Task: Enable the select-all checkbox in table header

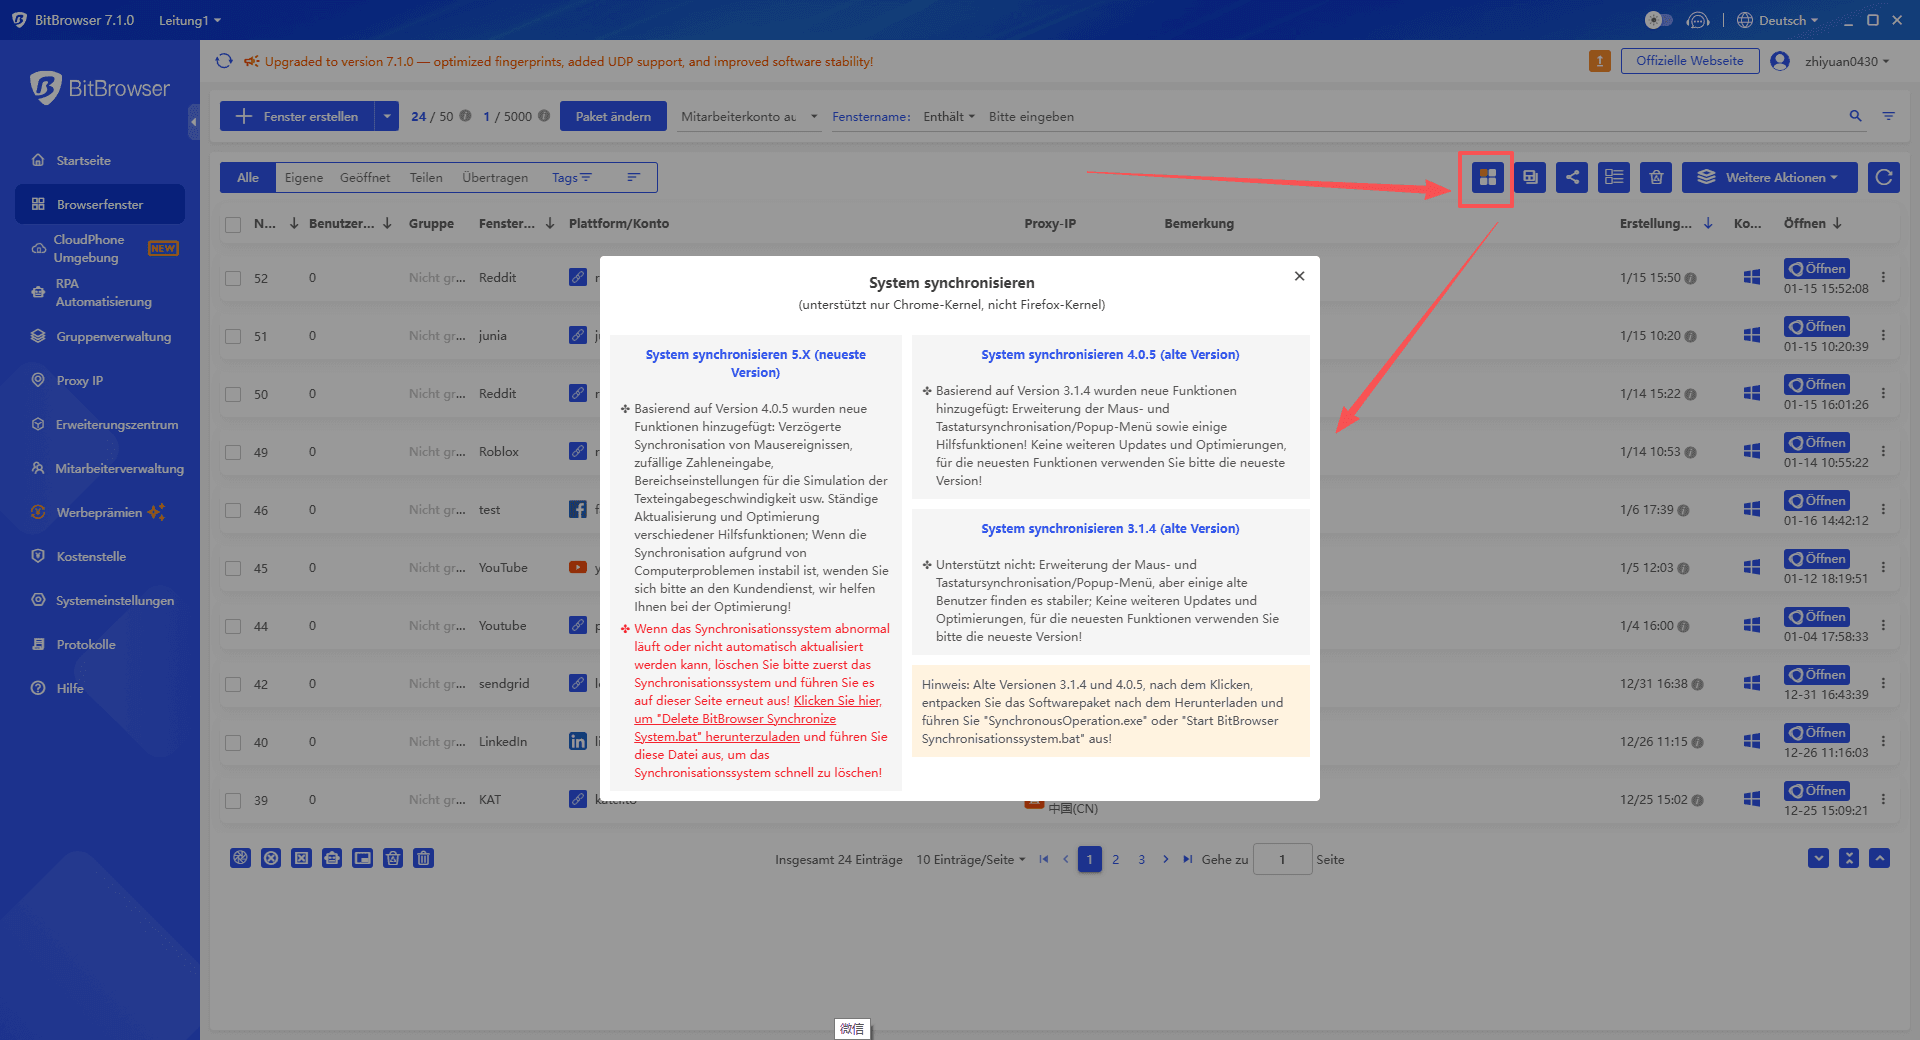Action: click(x=233, y=223)
